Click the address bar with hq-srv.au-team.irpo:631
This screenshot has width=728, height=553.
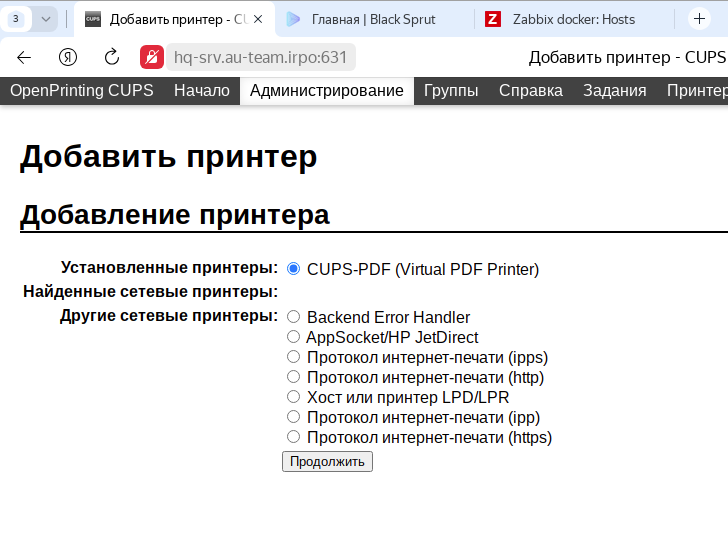point(260,58)
